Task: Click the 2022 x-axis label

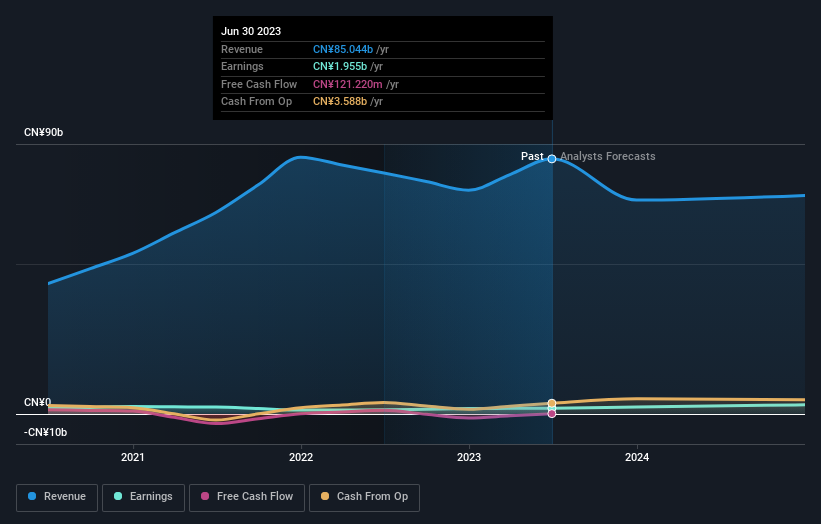Action: (x=301, y=457)
